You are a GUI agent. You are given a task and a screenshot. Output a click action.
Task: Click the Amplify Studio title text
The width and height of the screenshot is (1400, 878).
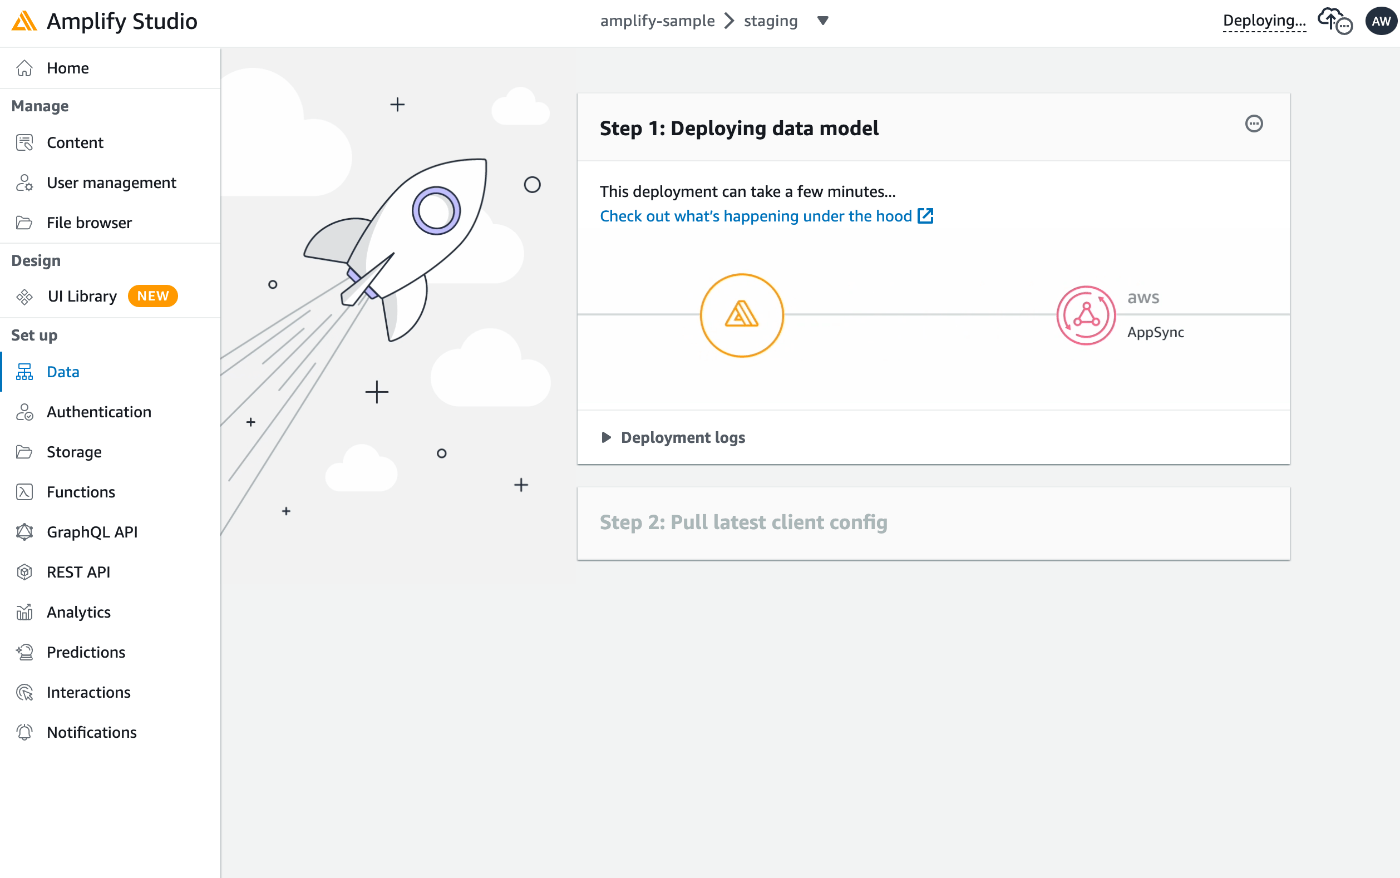tap(122, 21)
